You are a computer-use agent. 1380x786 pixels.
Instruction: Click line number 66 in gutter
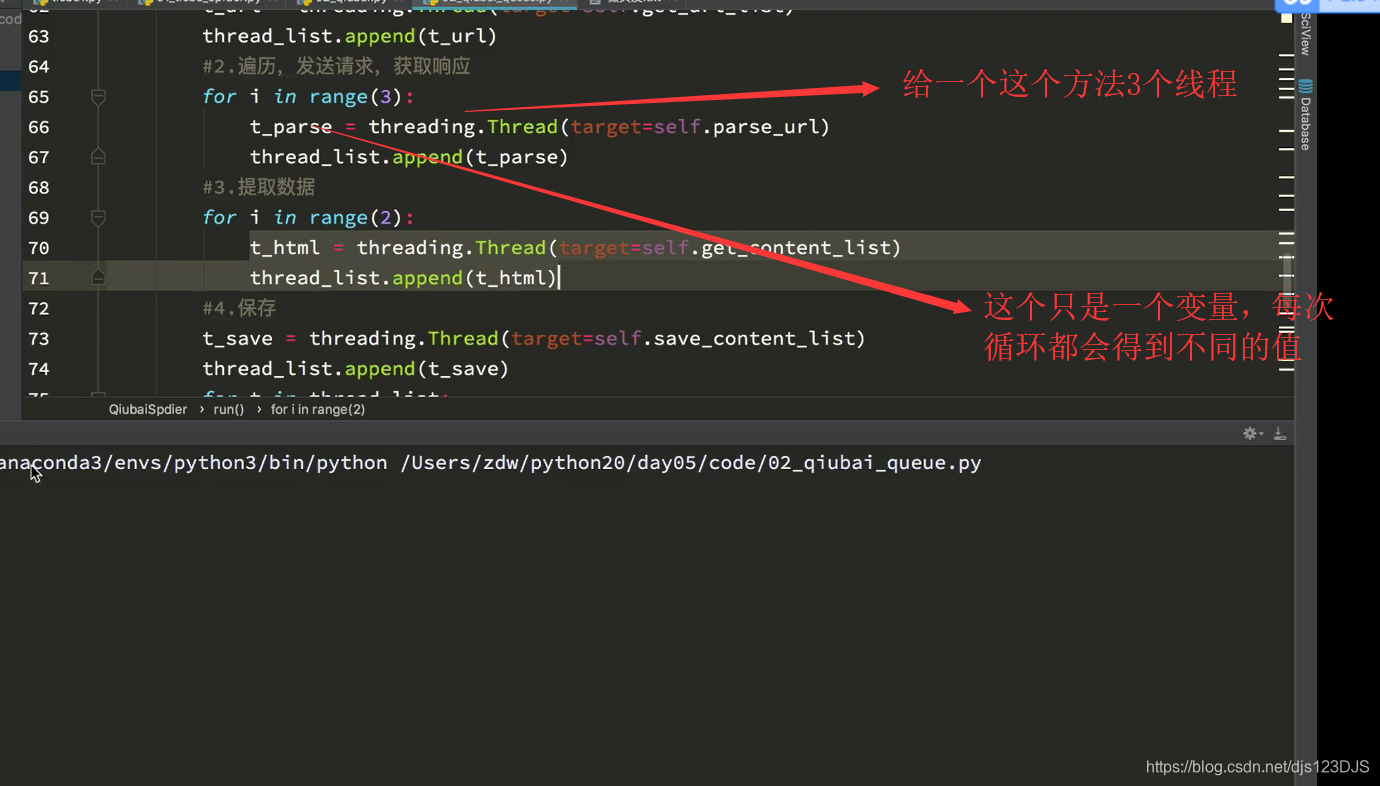click(39, 127)
